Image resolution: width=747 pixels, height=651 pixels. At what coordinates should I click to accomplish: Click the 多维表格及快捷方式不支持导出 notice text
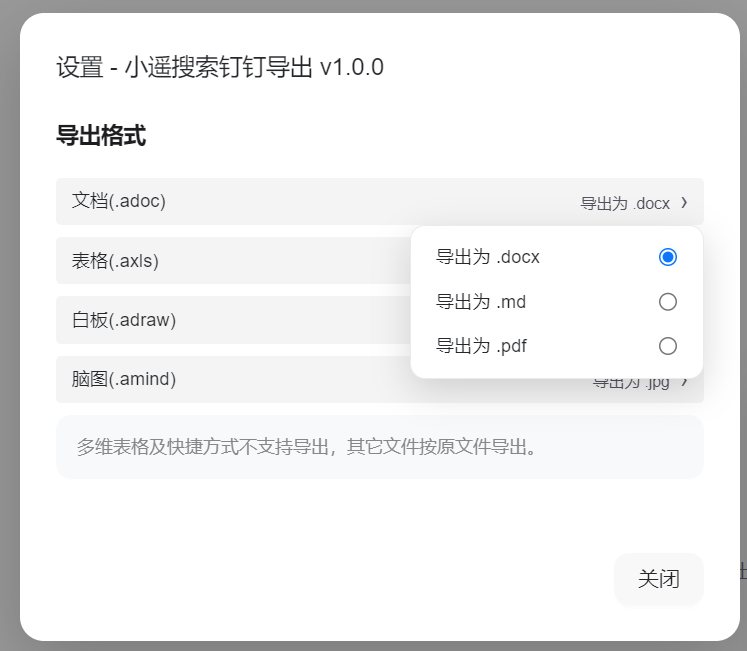pos(308,447)
